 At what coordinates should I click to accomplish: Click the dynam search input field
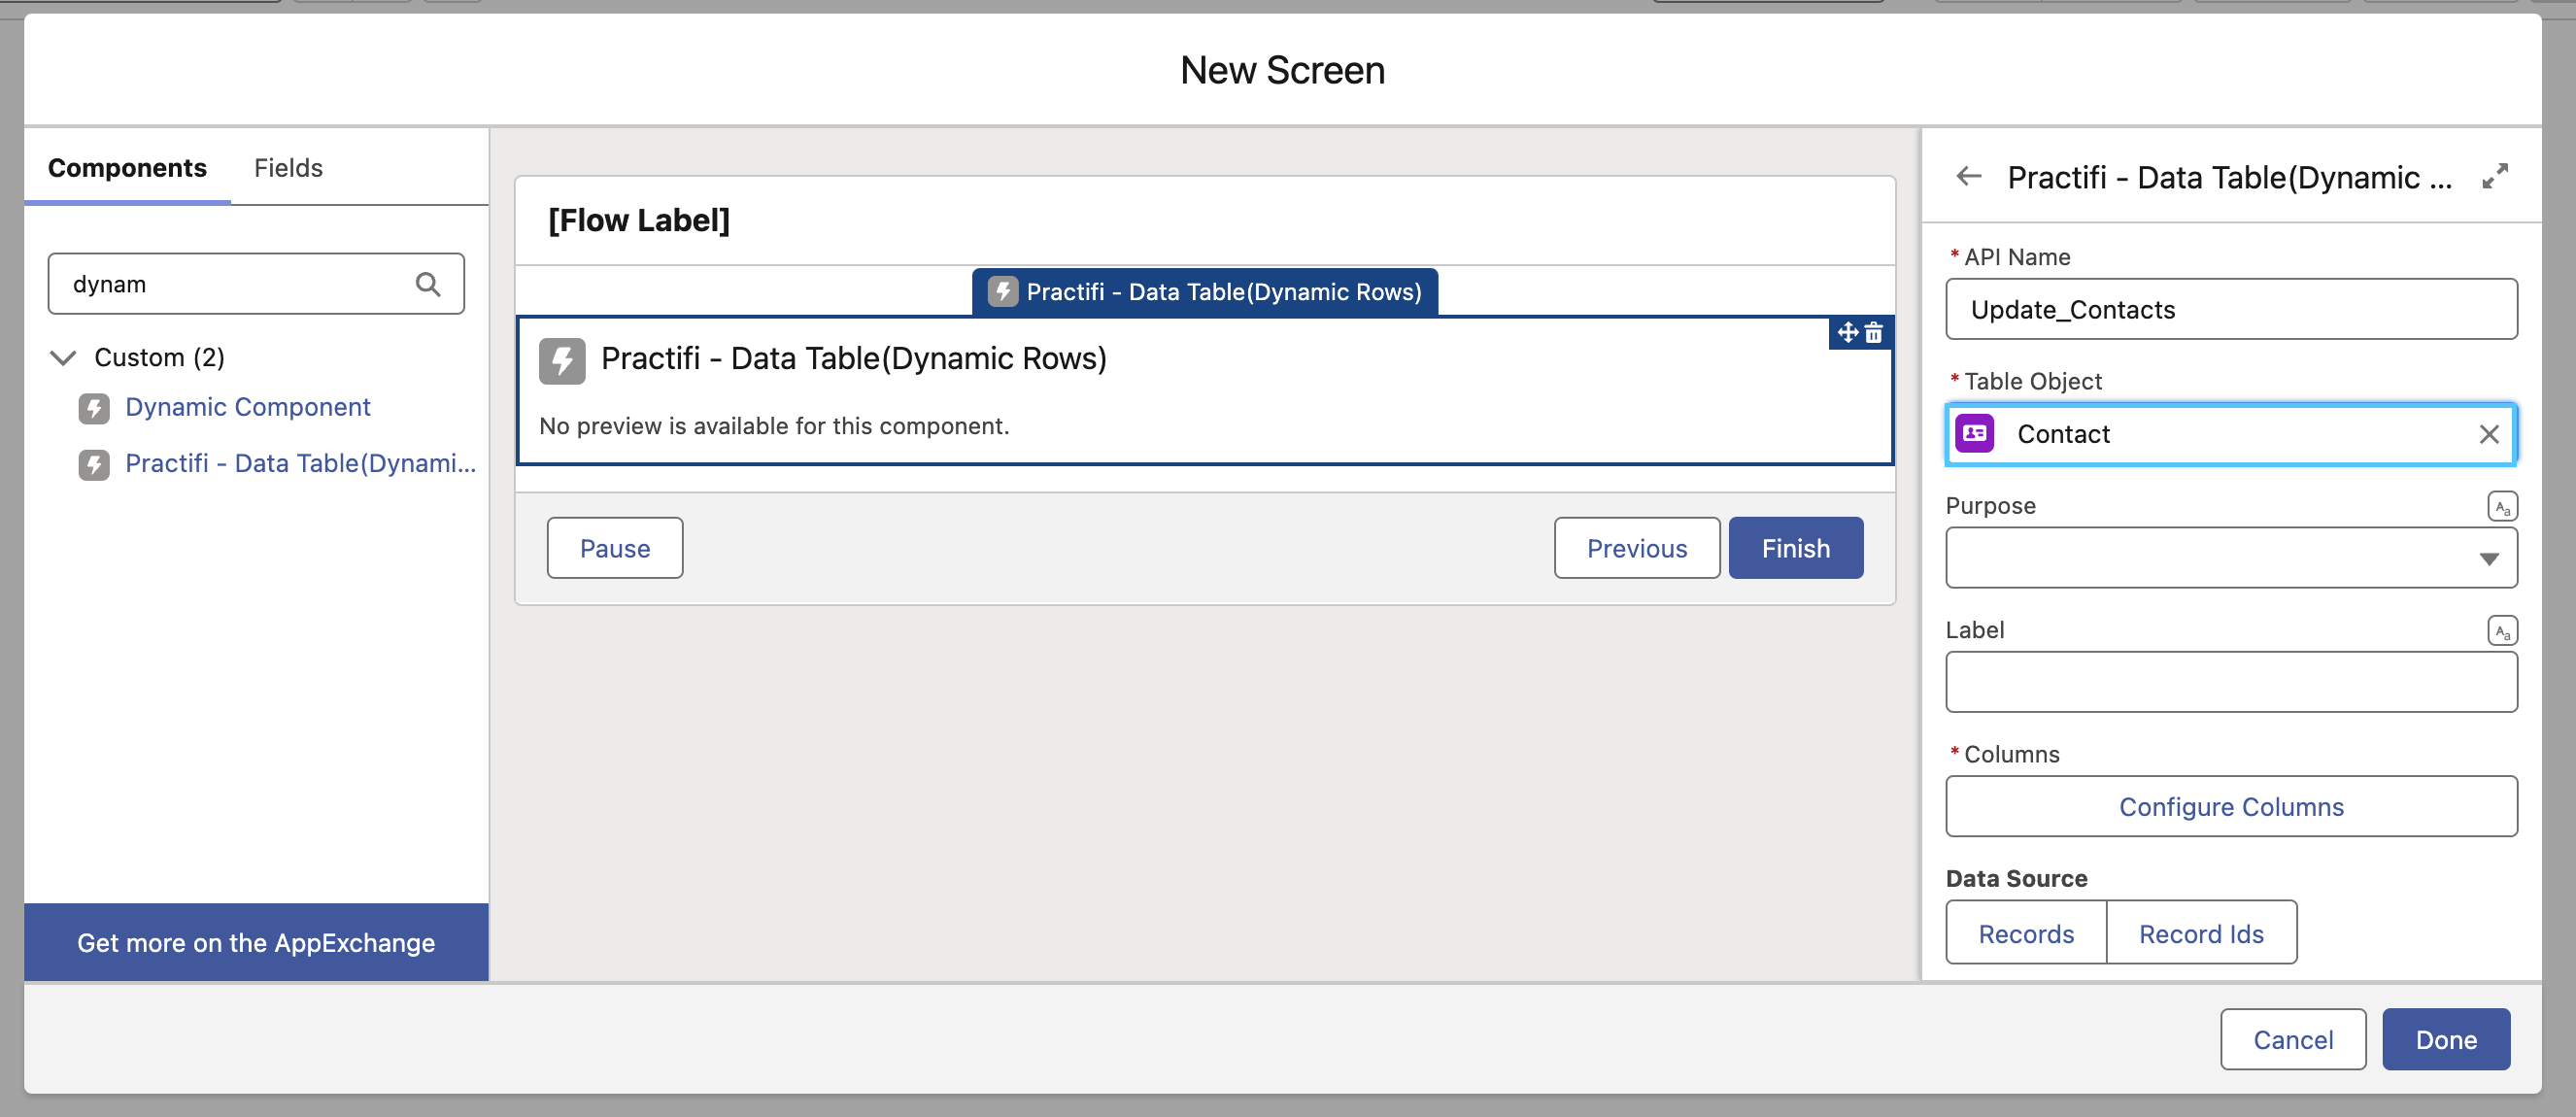(256, 284)
